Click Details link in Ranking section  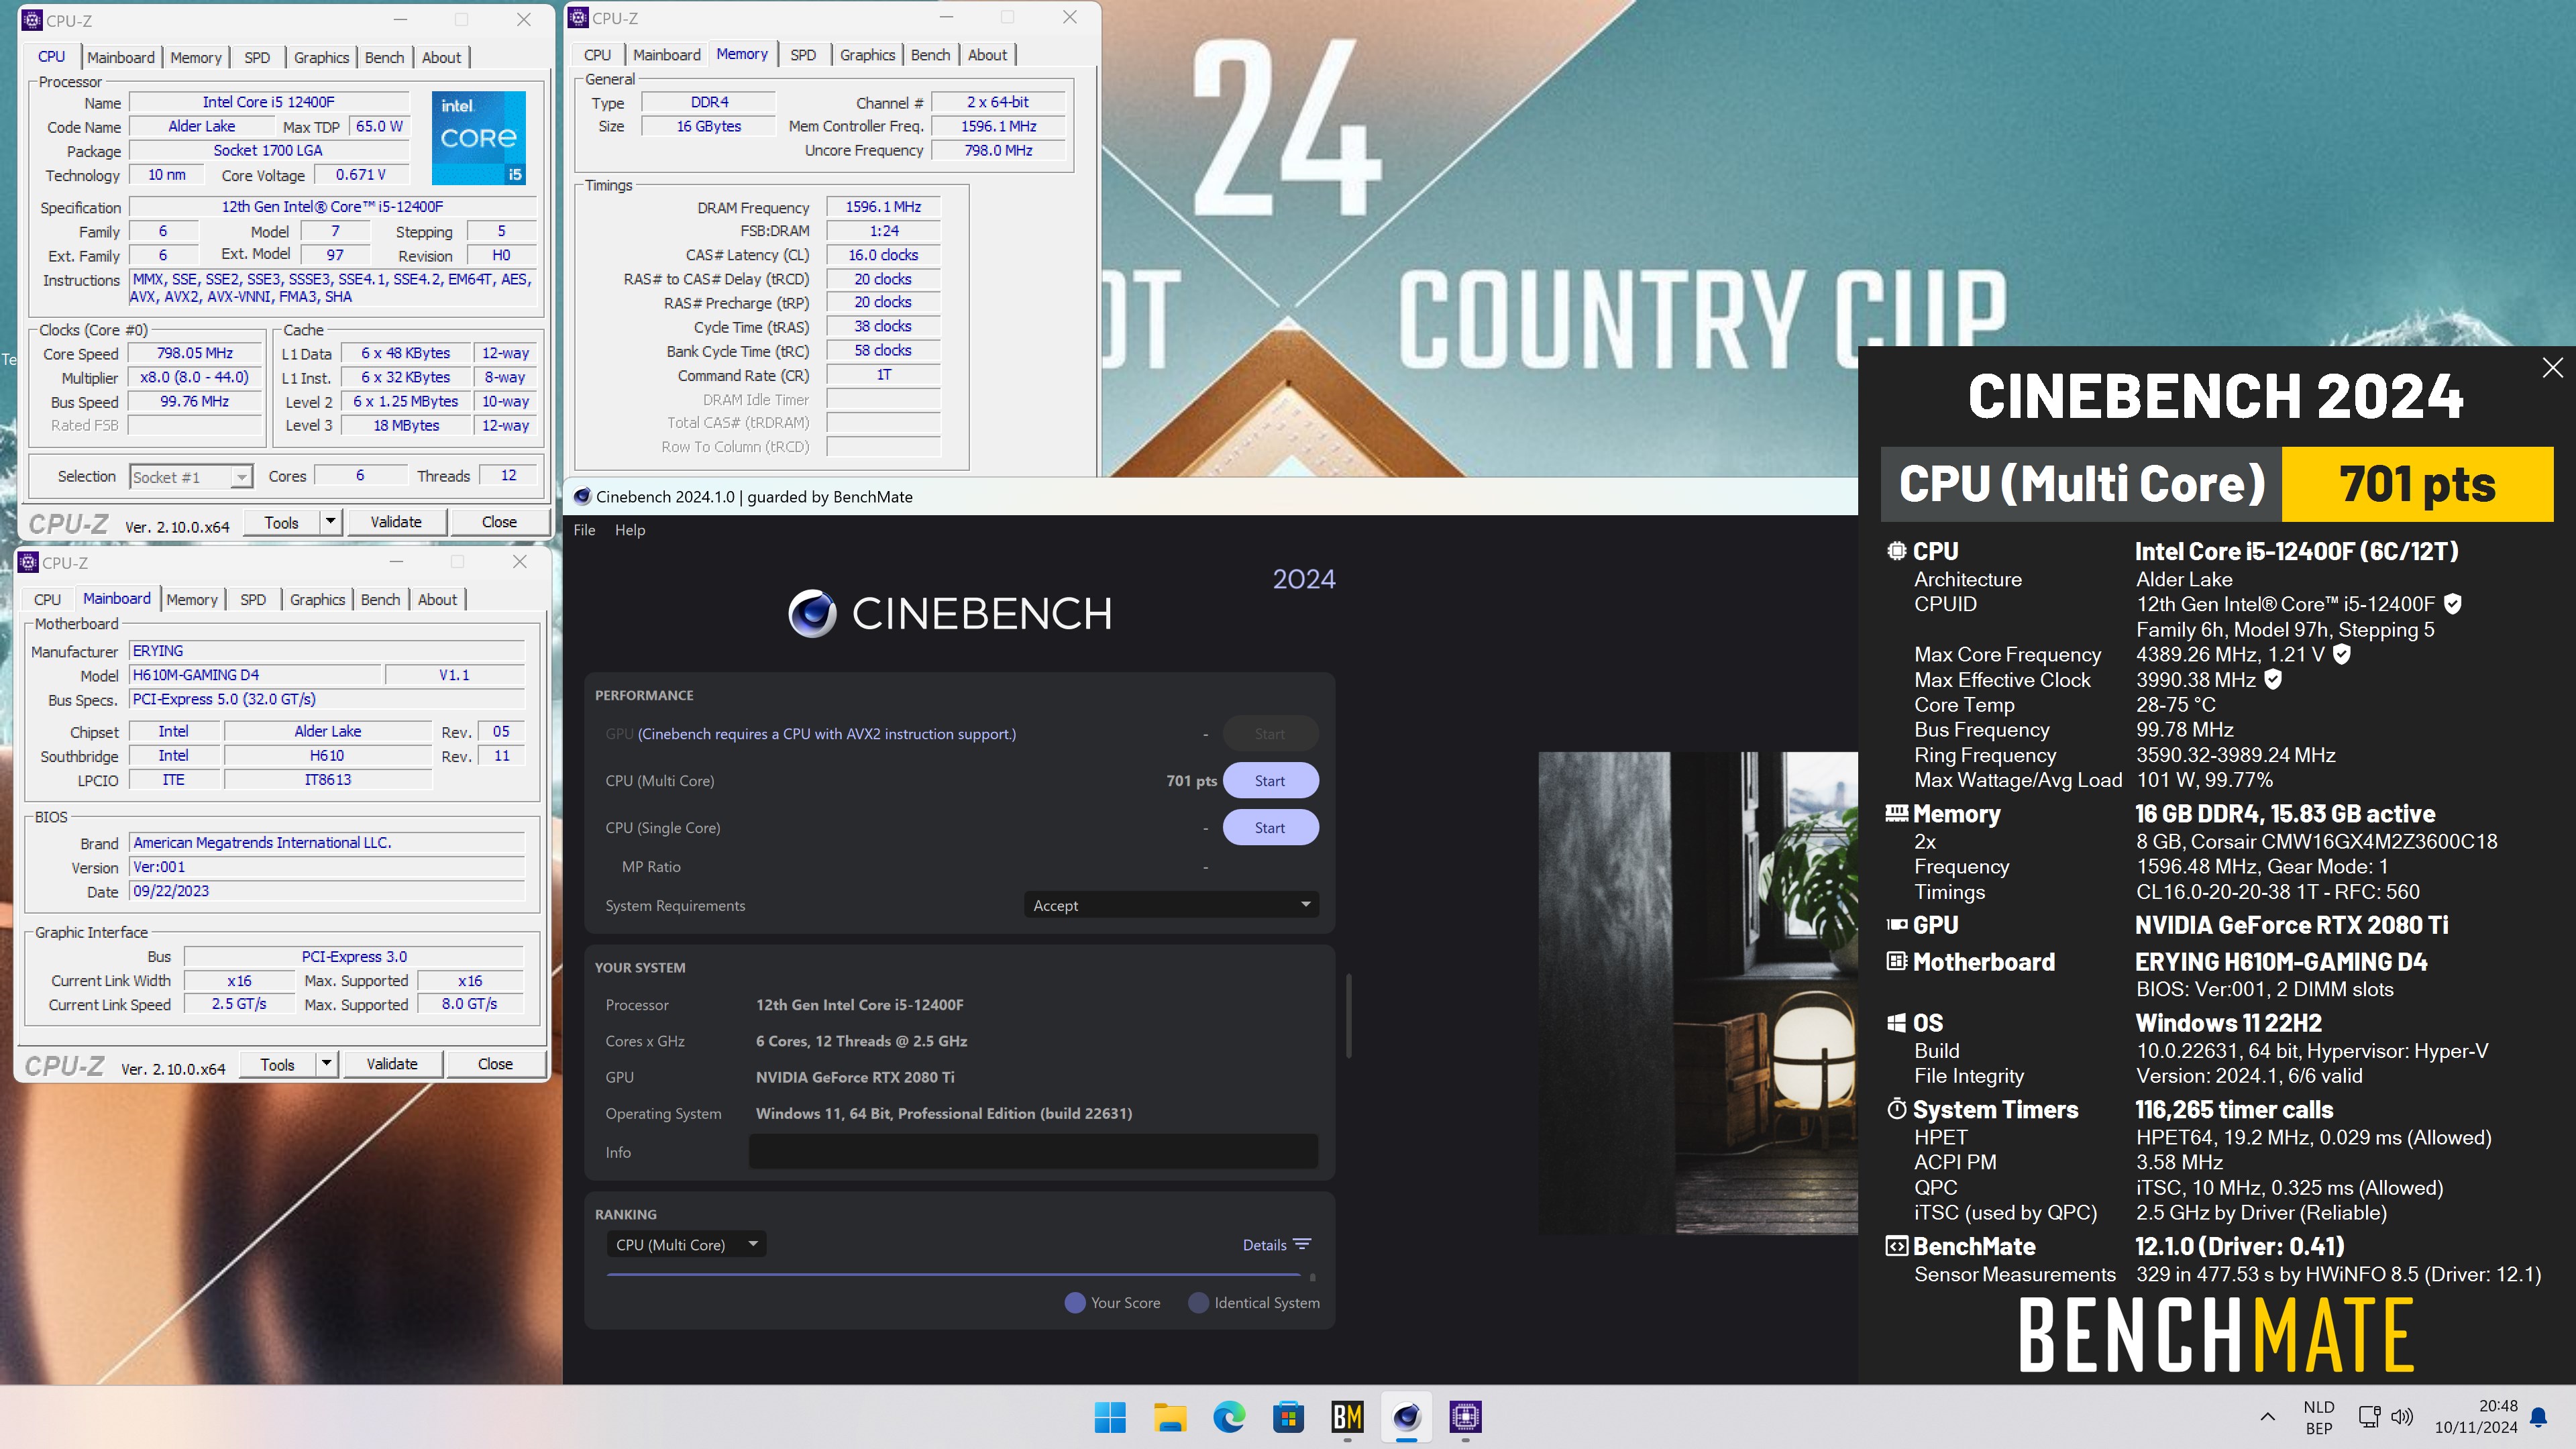tap(1264, 1244)
